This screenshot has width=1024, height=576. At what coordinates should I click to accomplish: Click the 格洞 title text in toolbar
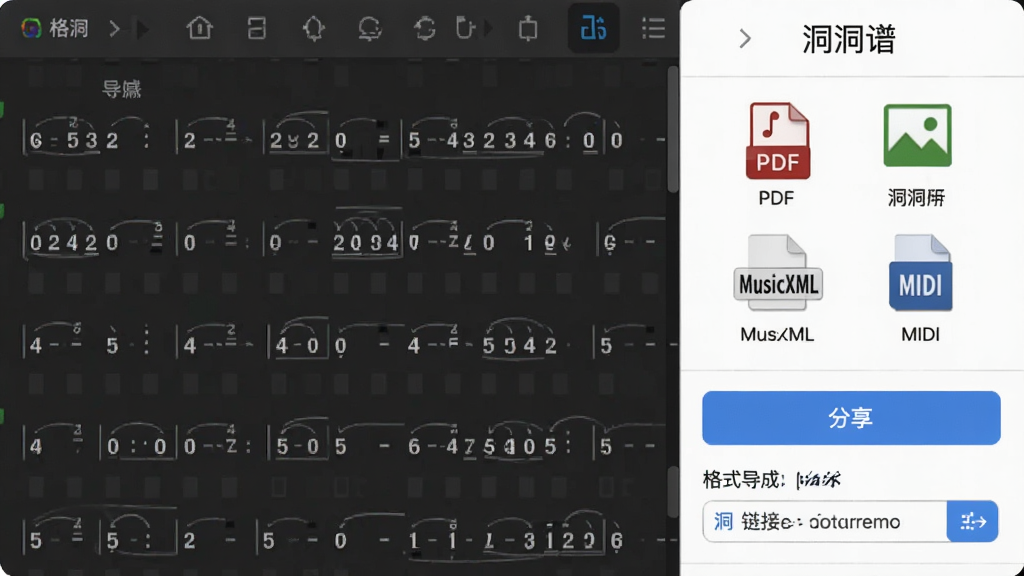pos(69,29)
